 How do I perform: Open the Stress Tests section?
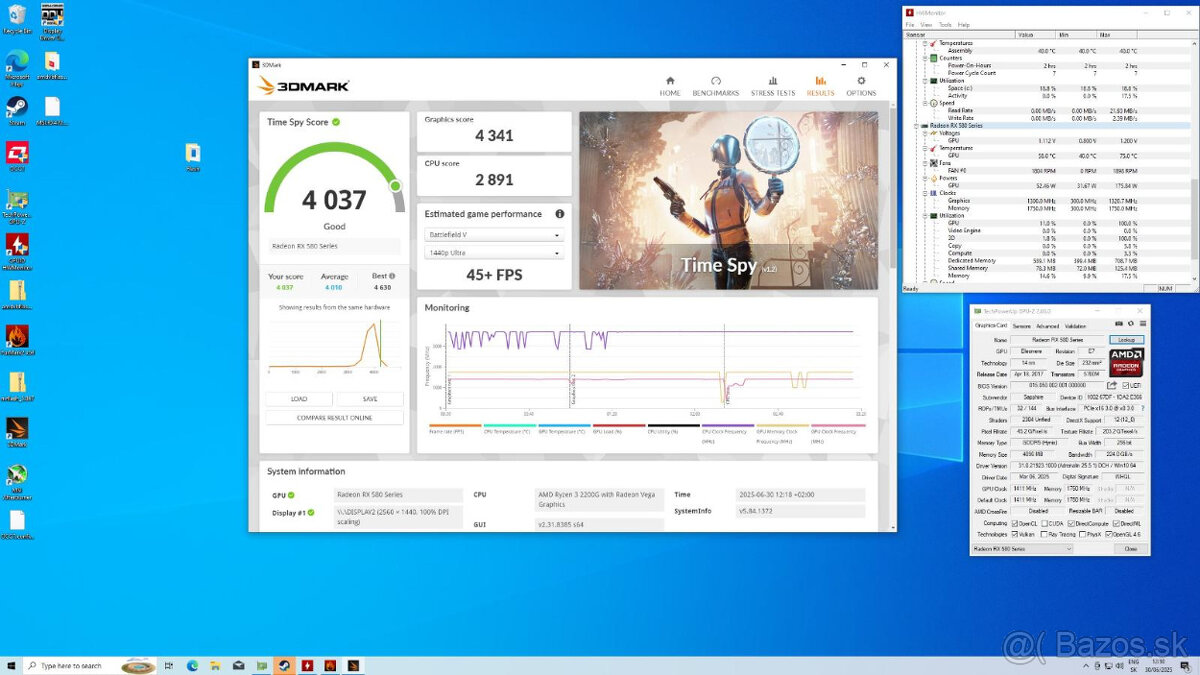coord(772,86)
